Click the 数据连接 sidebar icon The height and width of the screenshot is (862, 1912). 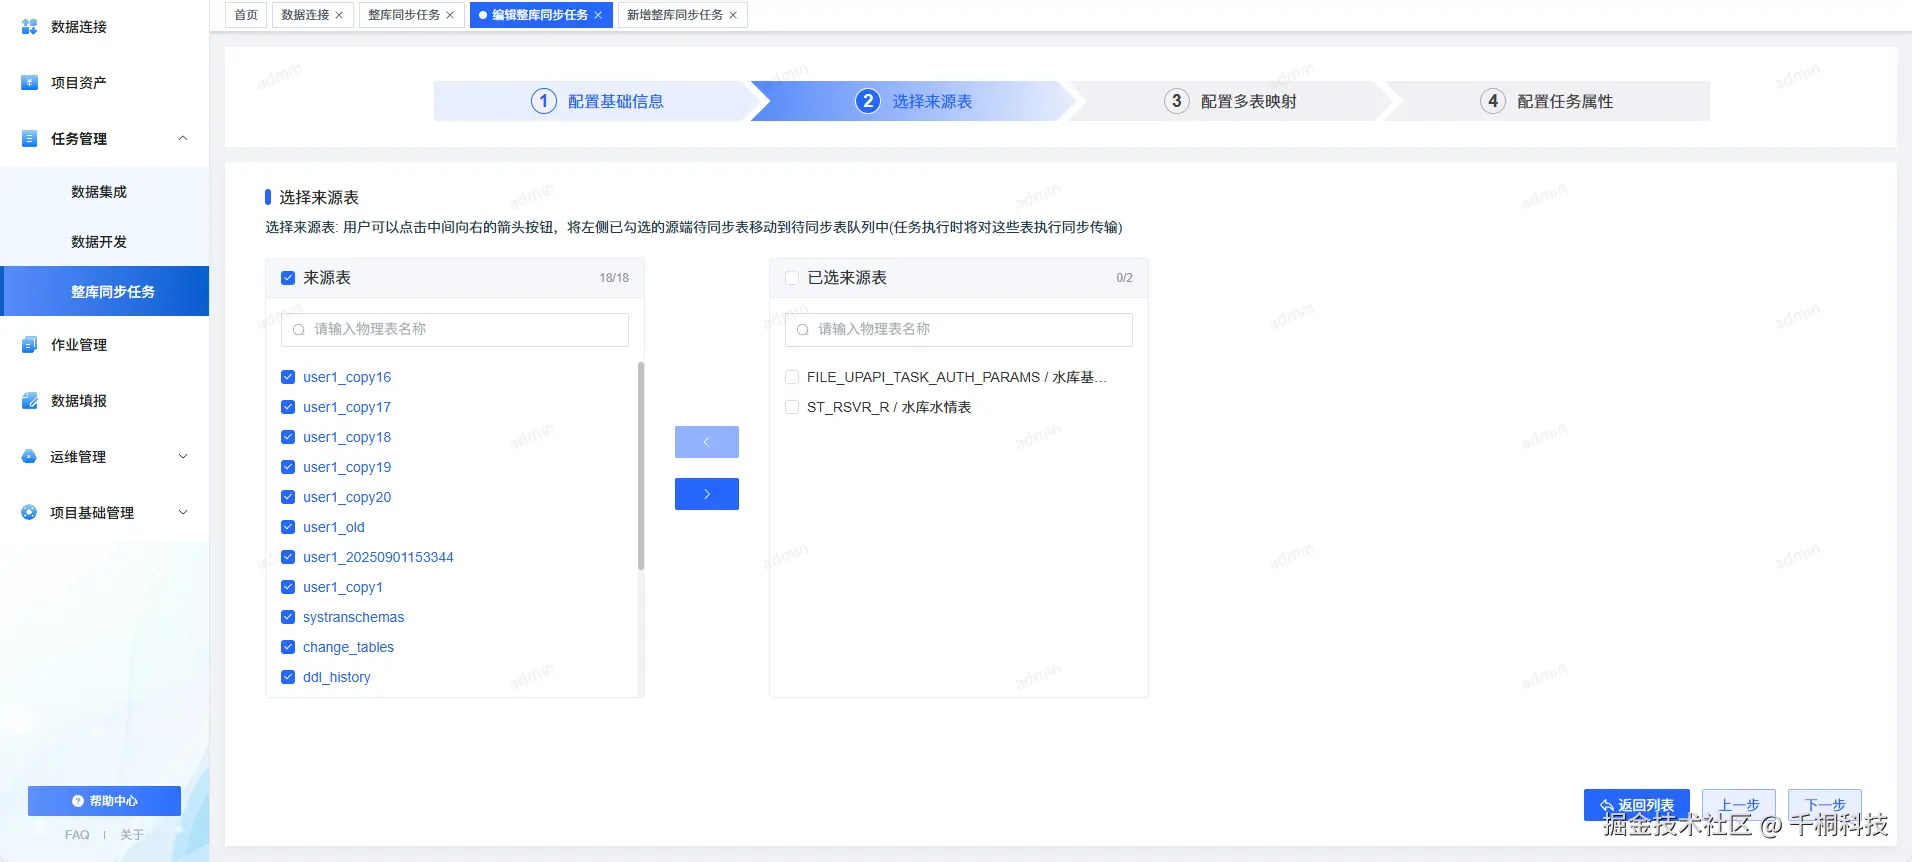point(30,27)
